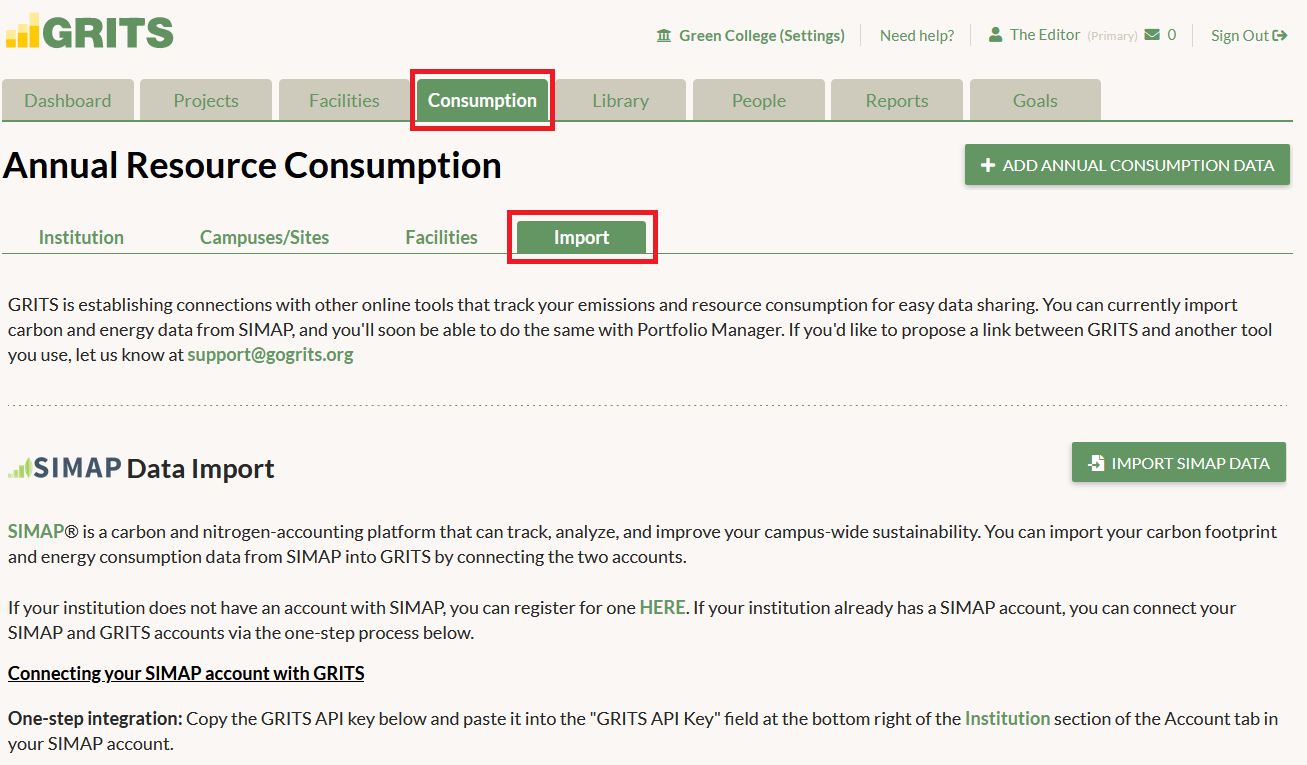Go to the Goals tab
Viewport: 1307px width, 765px height.
1035,100
